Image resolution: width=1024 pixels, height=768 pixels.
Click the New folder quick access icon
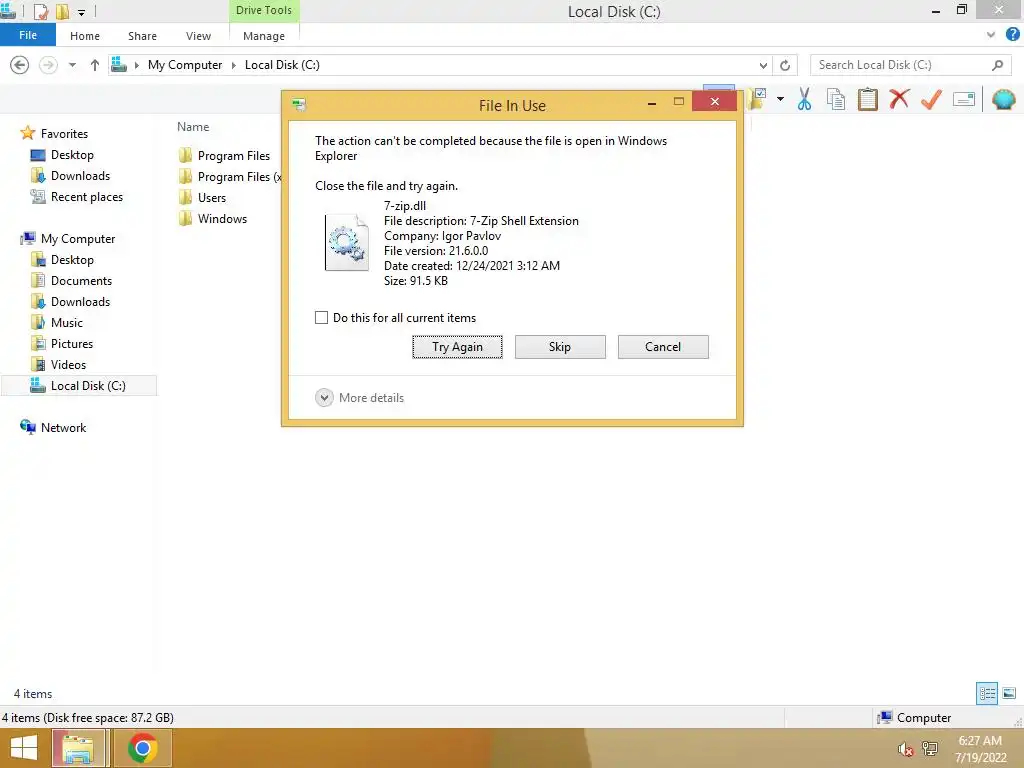63,11
